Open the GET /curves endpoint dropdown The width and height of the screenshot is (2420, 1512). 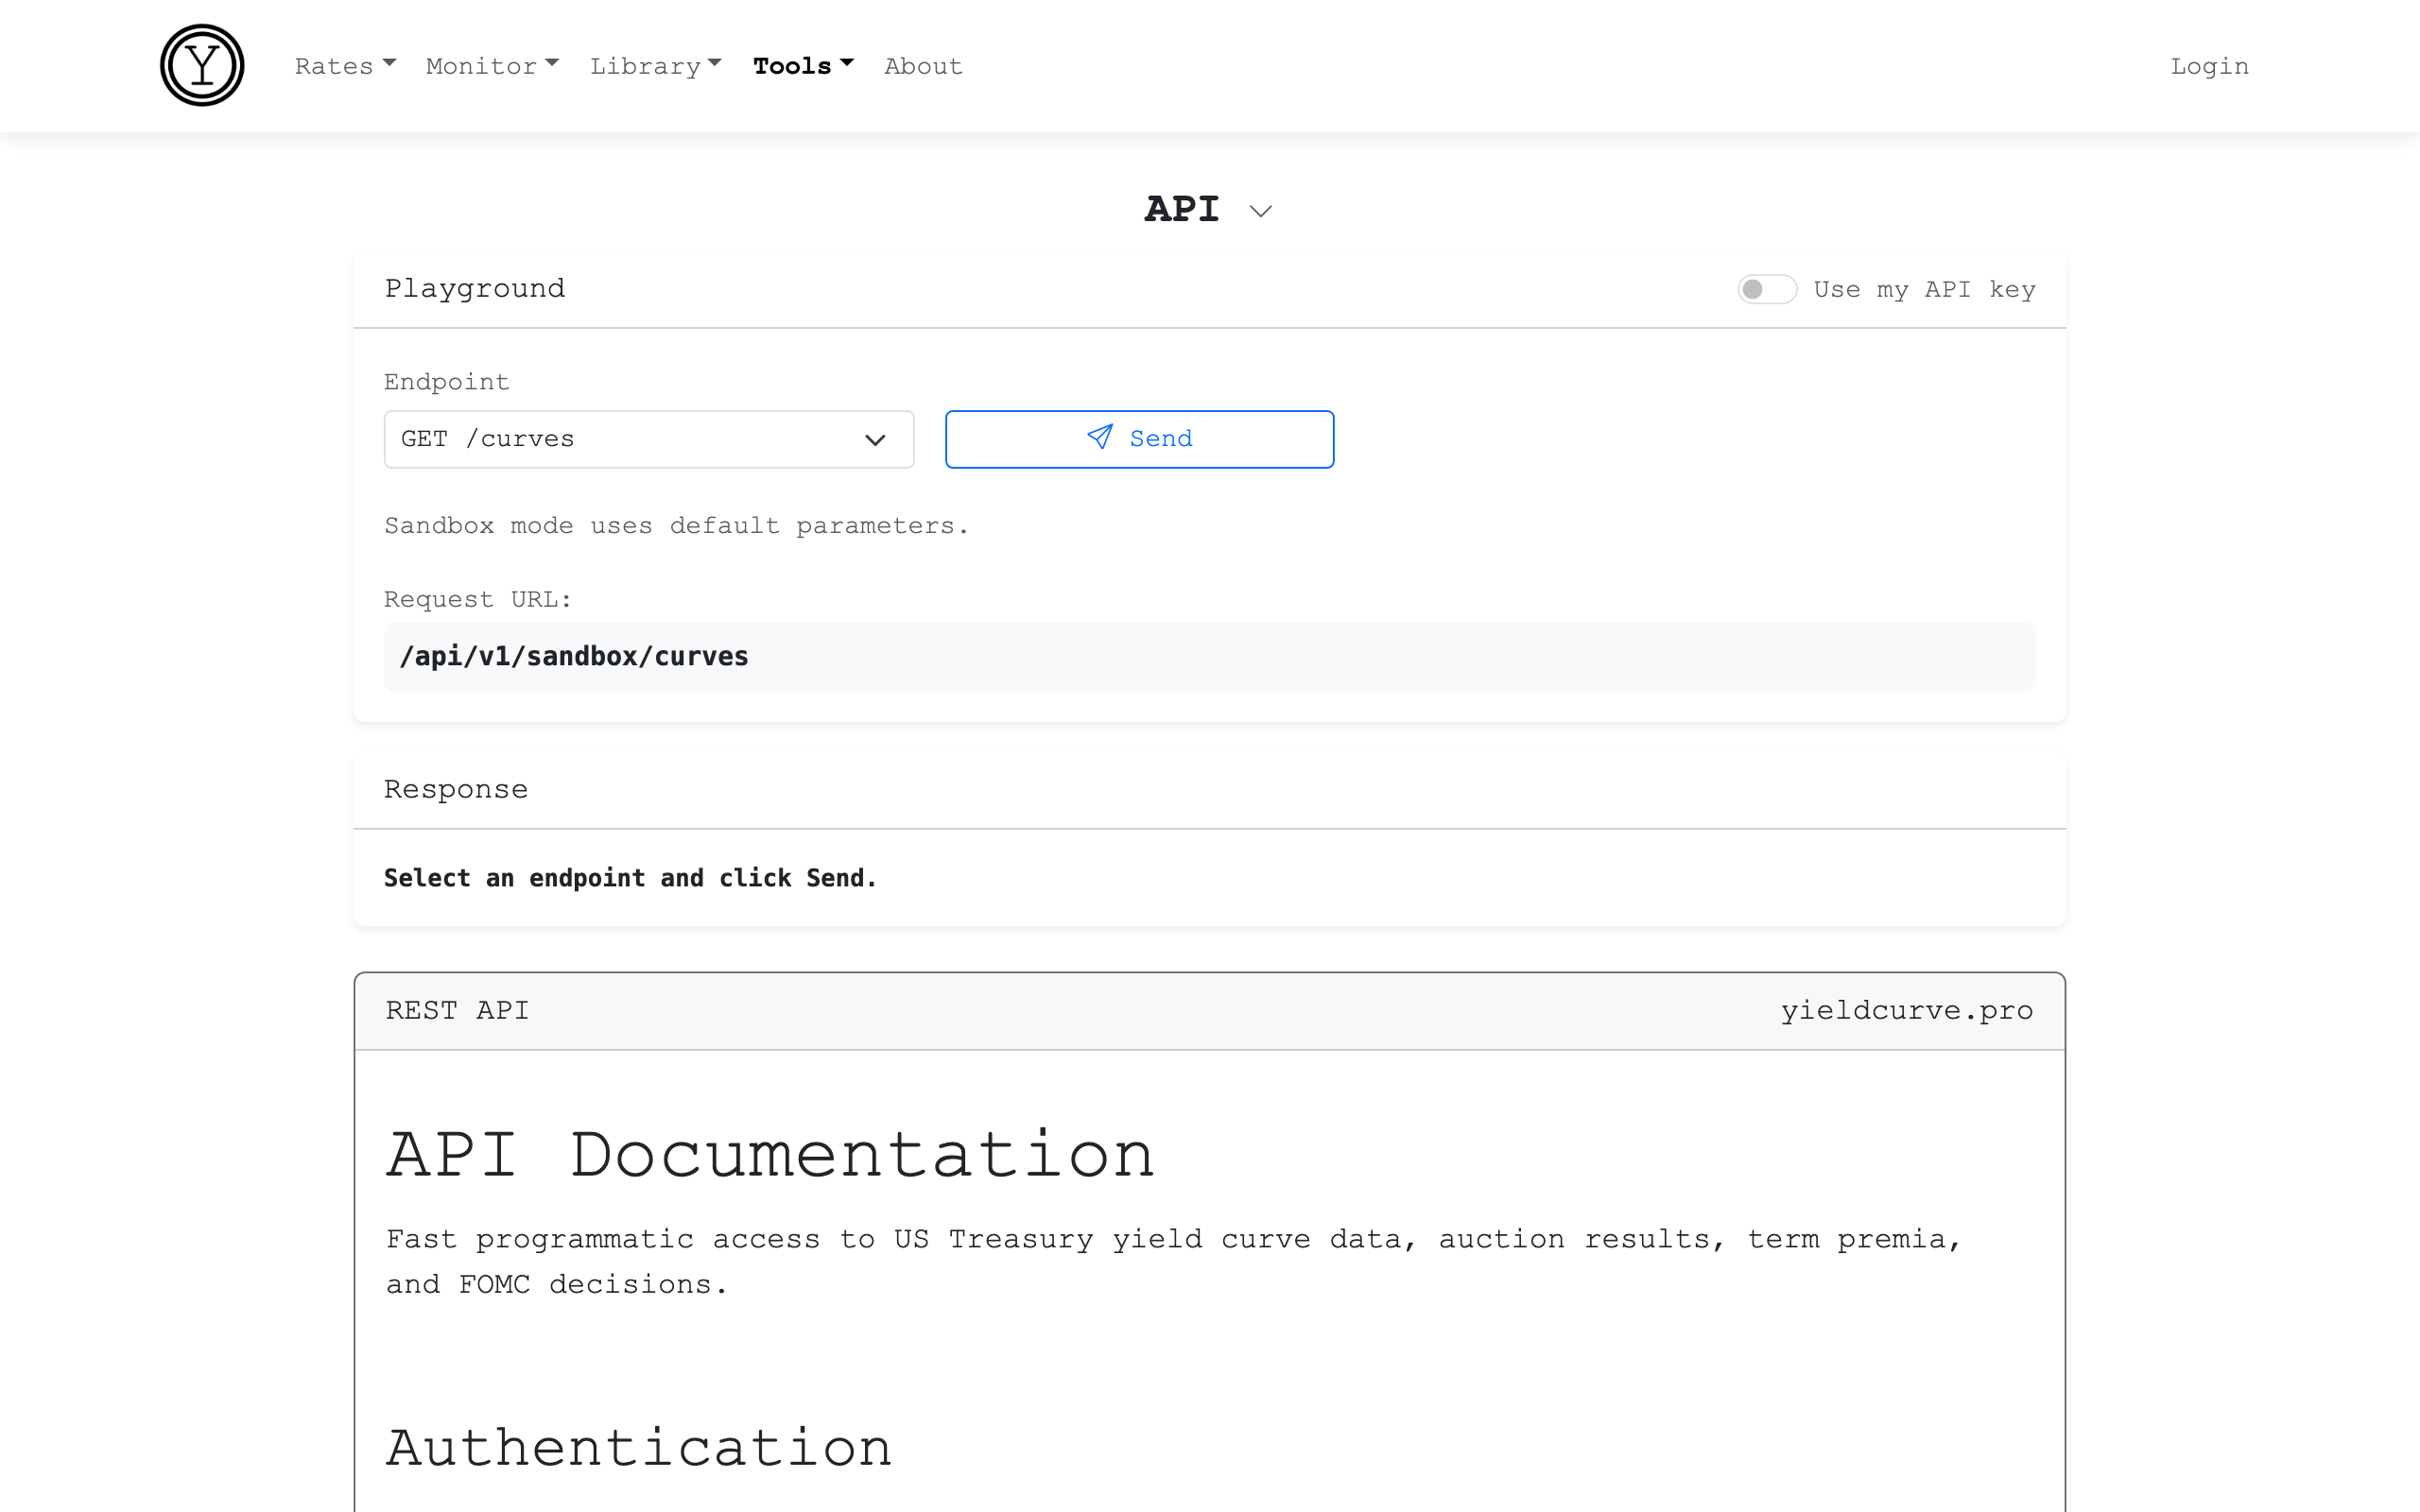[648, 439]
